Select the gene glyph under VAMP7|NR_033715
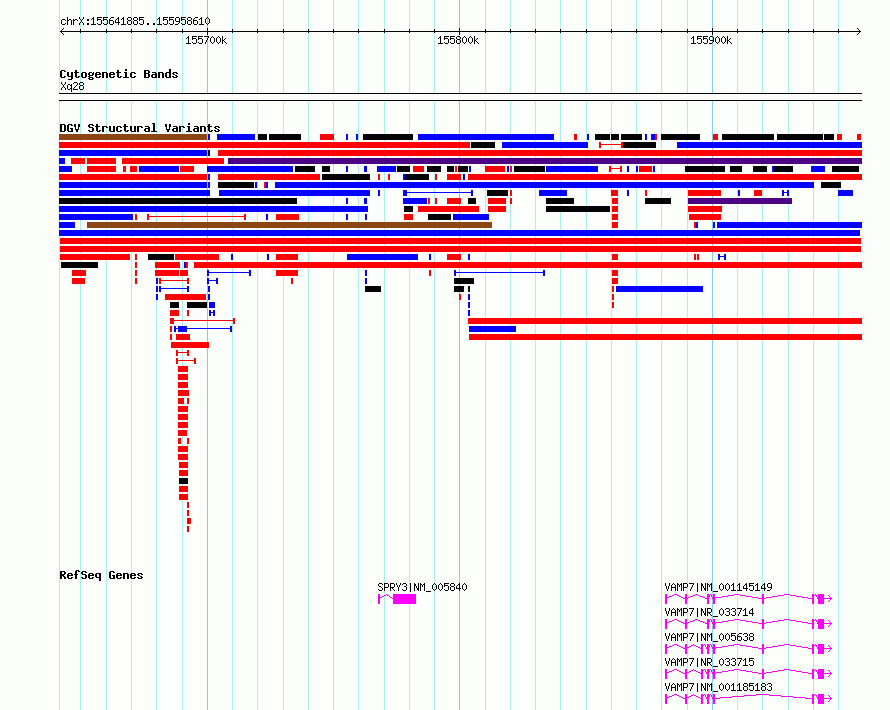 coord(748,674)
